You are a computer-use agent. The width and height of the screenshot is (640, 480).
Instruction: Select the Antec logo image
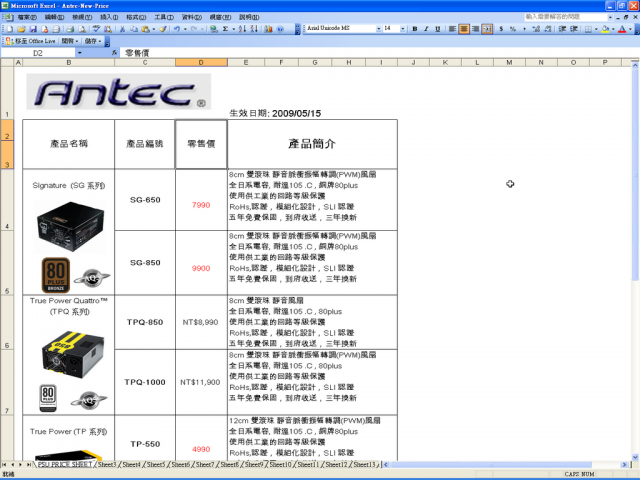(119, 92)
